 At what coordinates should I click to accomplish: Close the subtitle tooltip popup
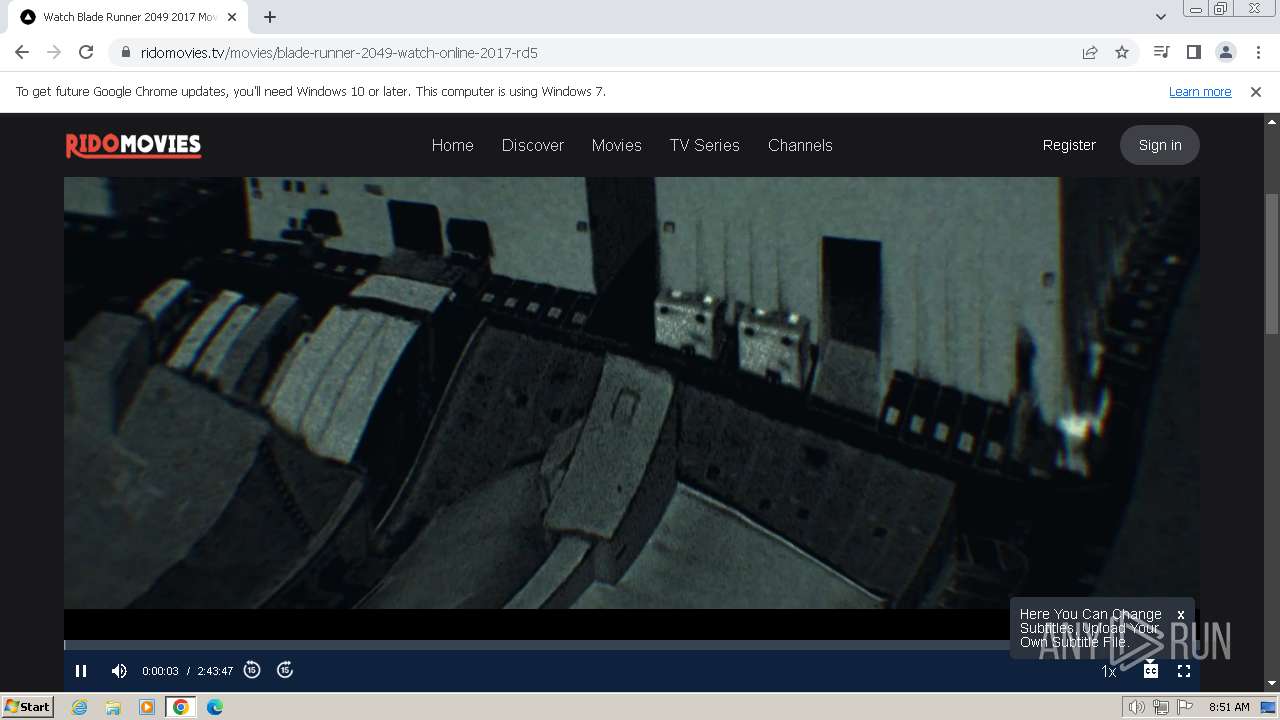point(1181,615)
